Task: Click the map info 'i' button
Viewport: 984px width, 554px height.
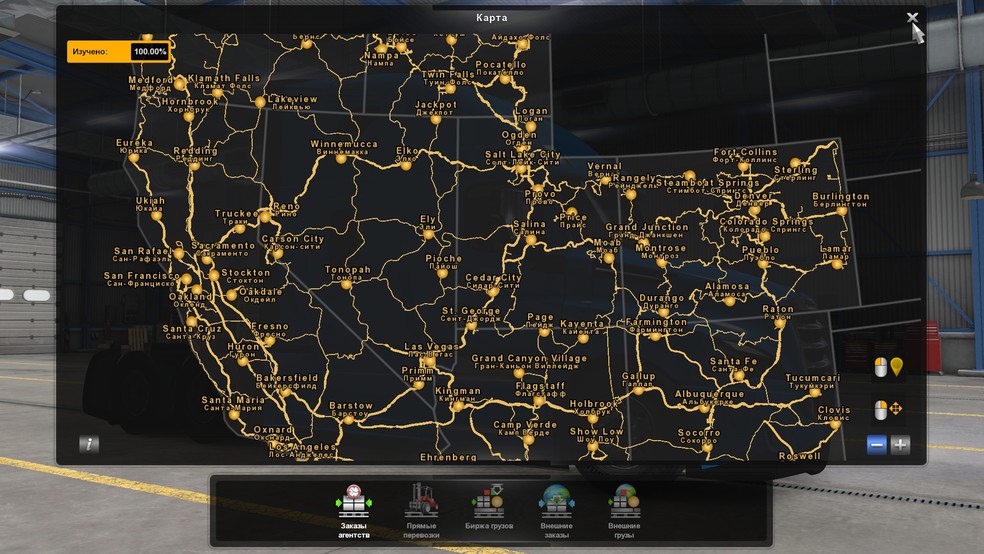Action: pyautogui.click(x=89, y=444)
